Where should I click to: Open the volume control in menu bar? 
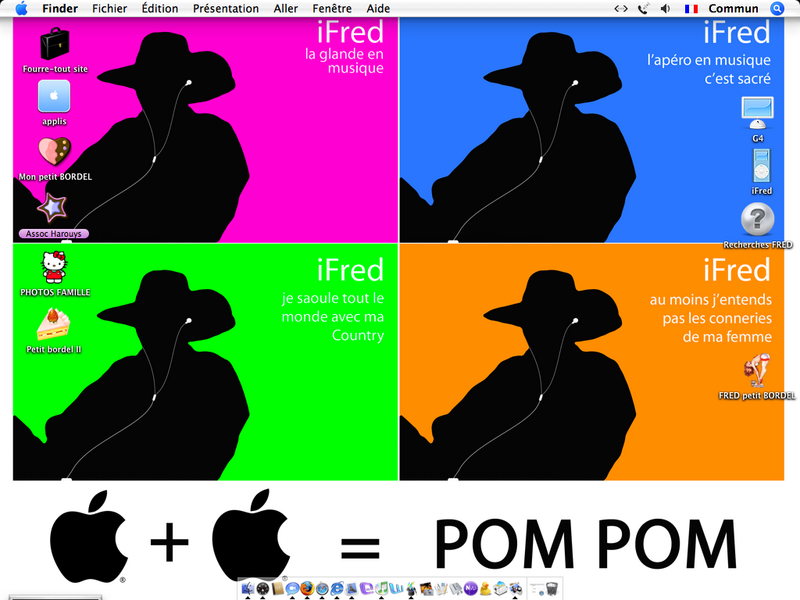pos(665,8)
